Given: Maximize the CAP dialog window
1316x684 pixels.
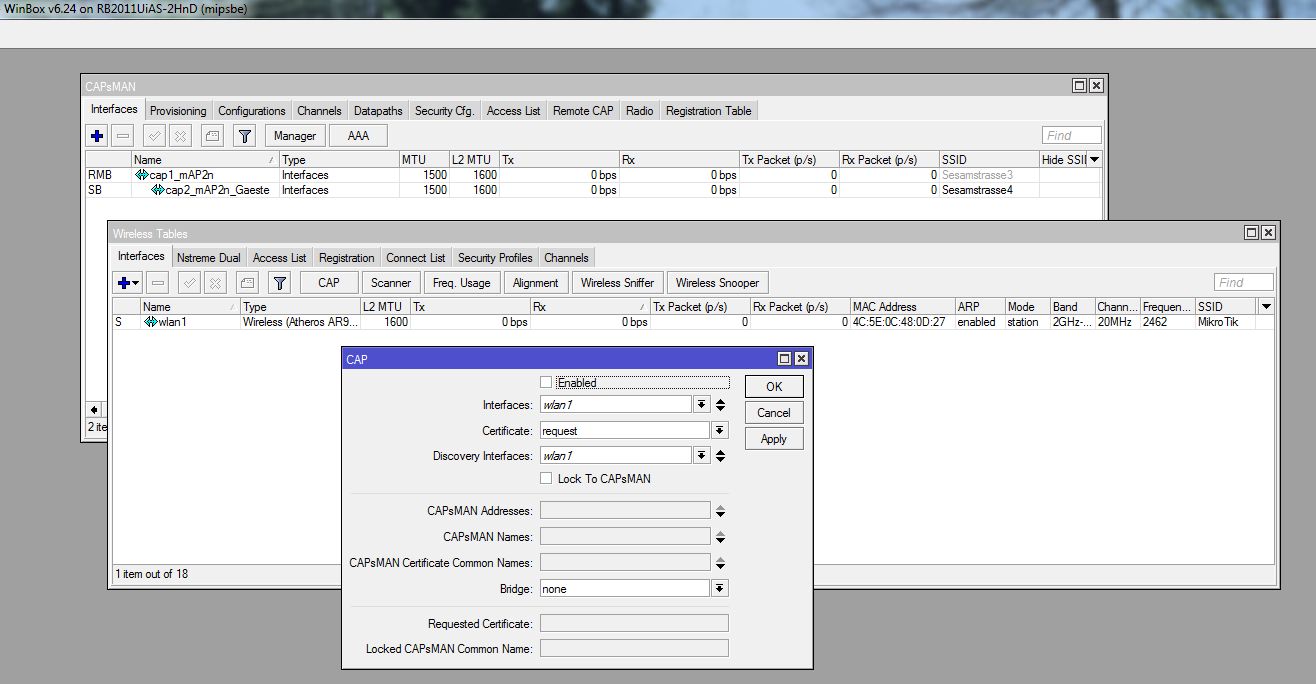Looking at the screenshot, I should (x=785, y=359).
